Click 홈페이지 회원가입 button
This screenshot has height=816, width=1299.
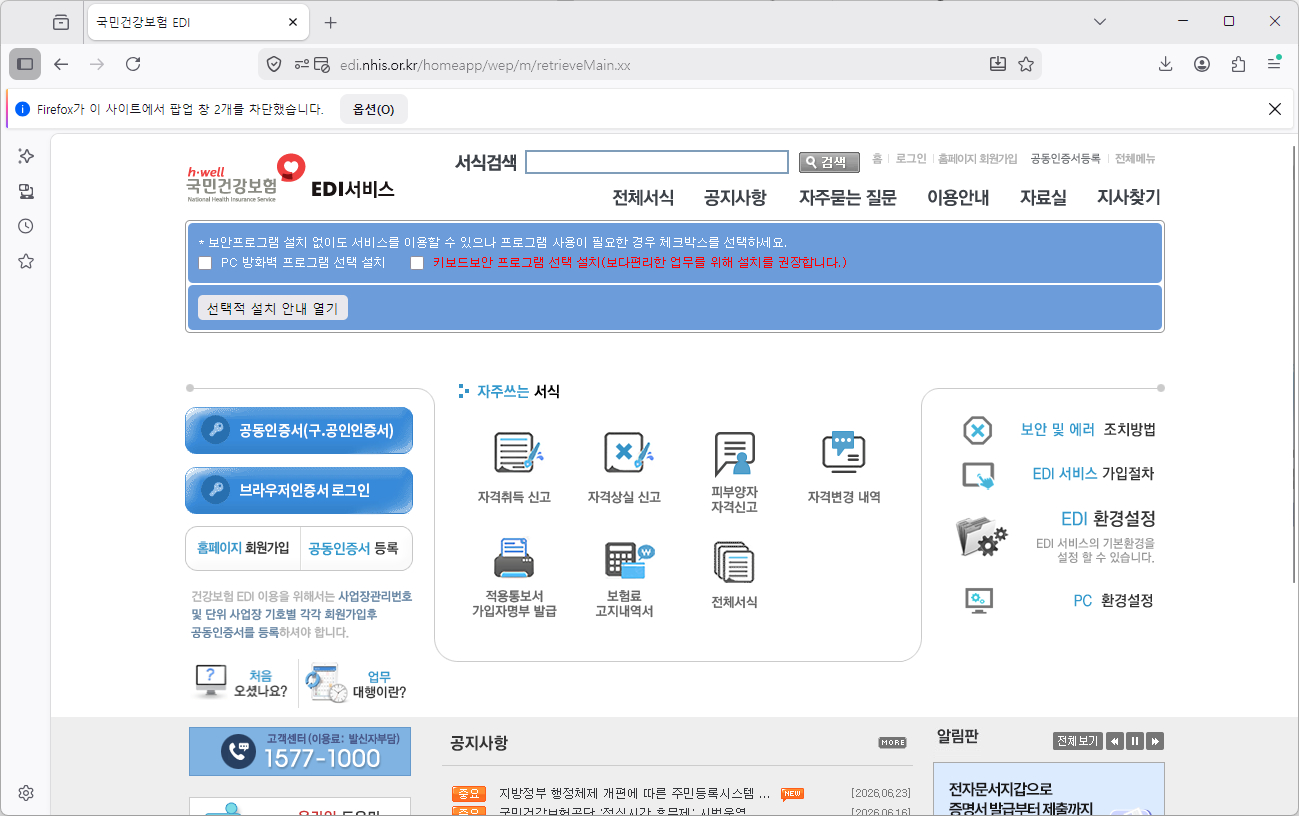243,548
